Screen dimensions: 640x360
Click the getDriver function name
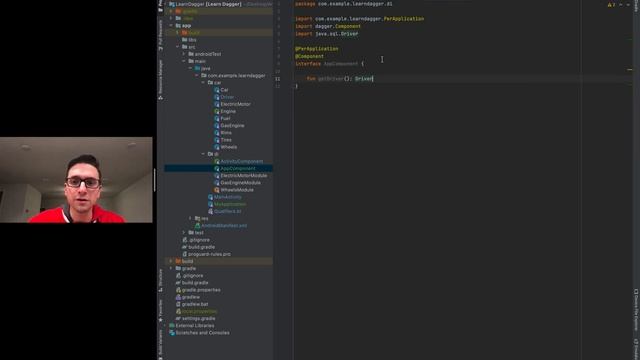click(x=331, y=78)
